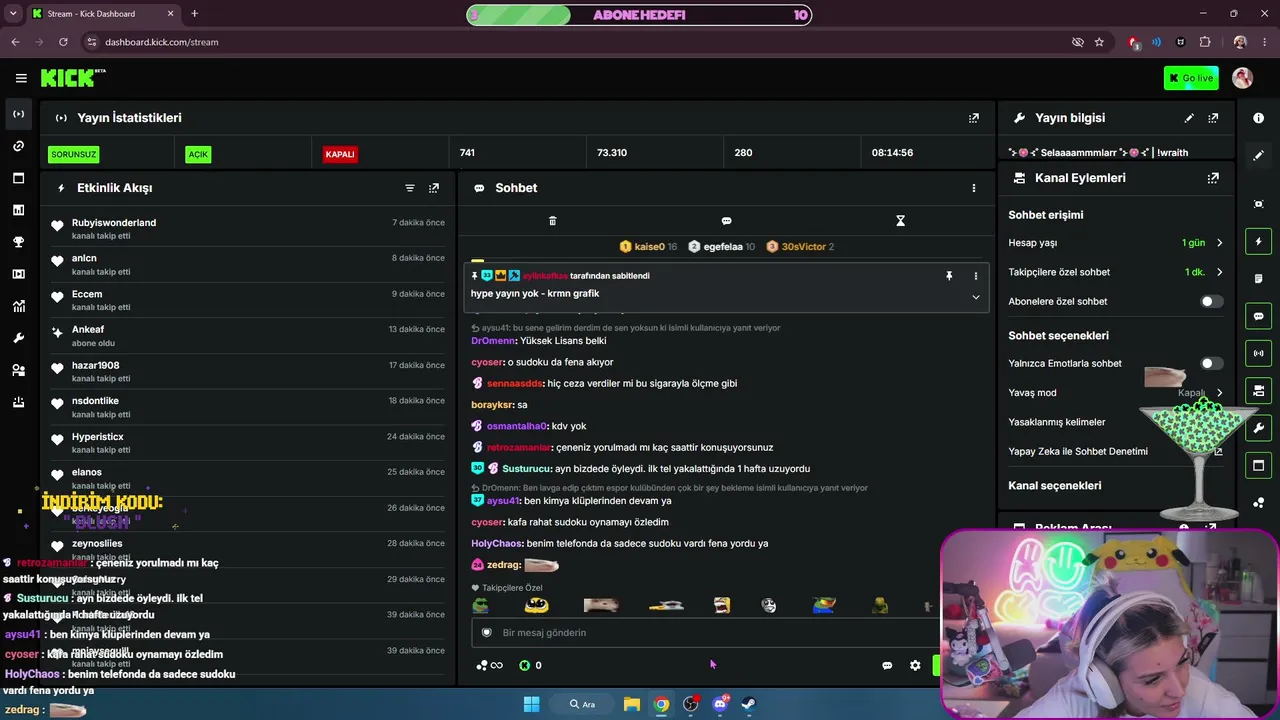
Task: Open the trophy icon in left sidebar
Action: click(18, 242)
